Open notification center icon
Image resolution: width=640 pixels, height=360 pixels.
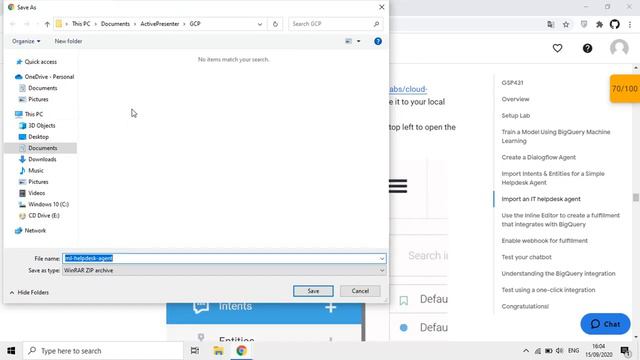(x=625, y=351)
